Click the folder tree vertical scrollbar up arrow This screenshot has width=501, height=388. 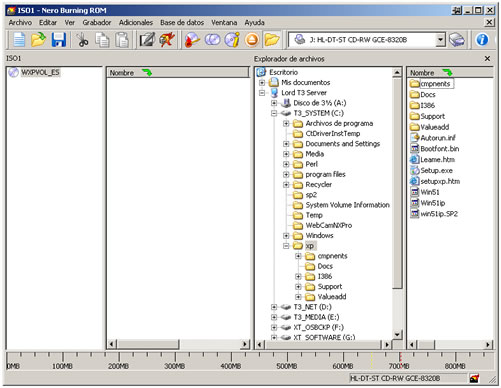tap(397, 72)
